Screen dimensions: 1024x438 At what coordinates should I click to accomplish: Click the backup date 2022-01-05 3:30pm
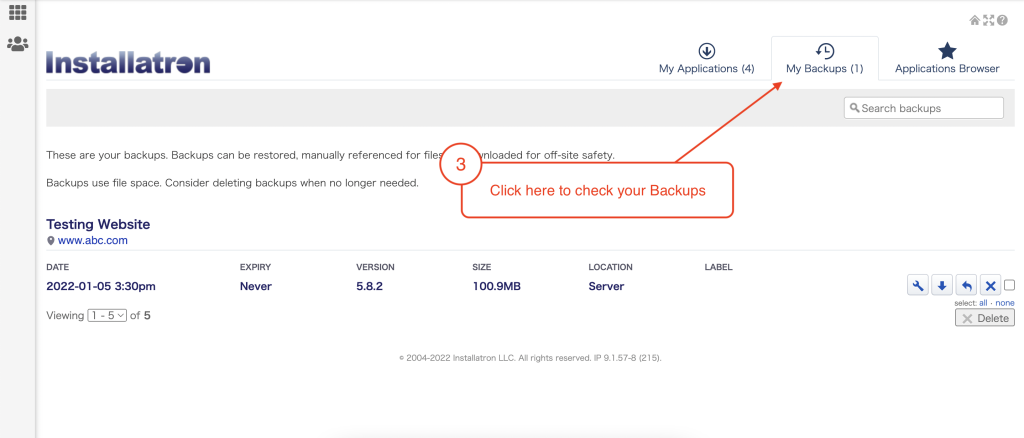(101, 286)
